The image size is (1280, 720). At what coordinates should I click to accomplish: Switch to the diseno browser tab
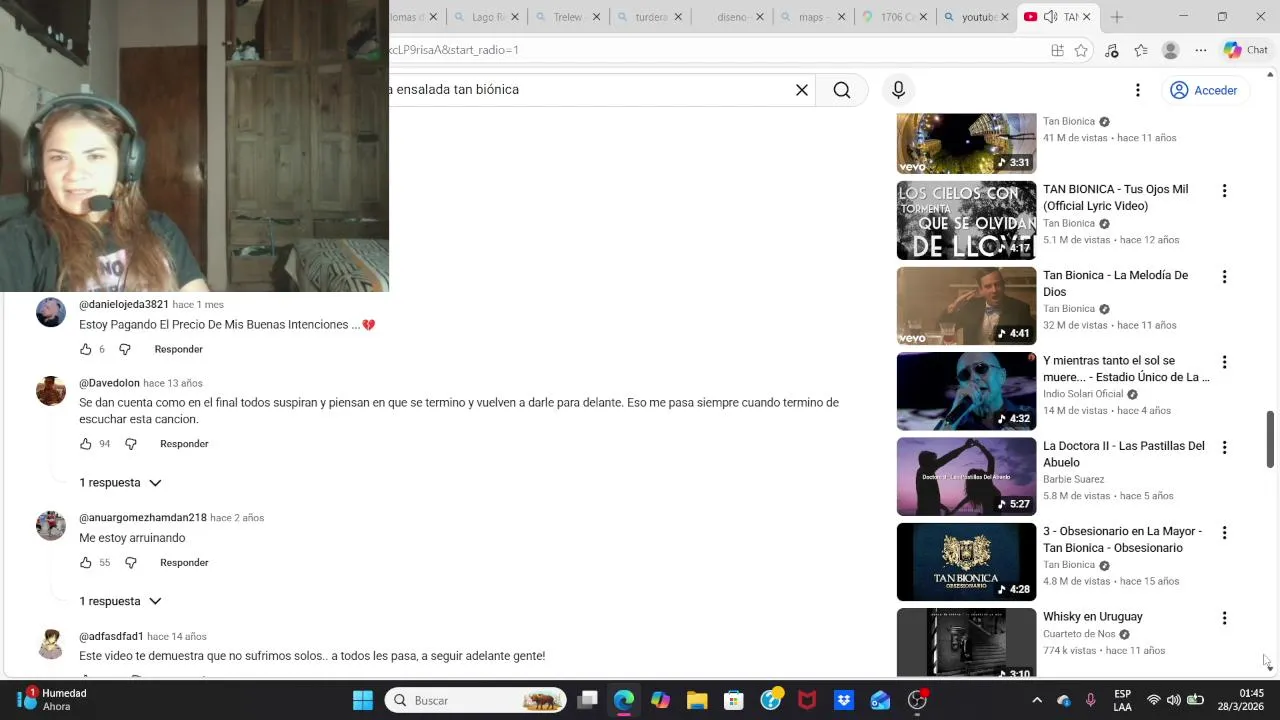732,17
